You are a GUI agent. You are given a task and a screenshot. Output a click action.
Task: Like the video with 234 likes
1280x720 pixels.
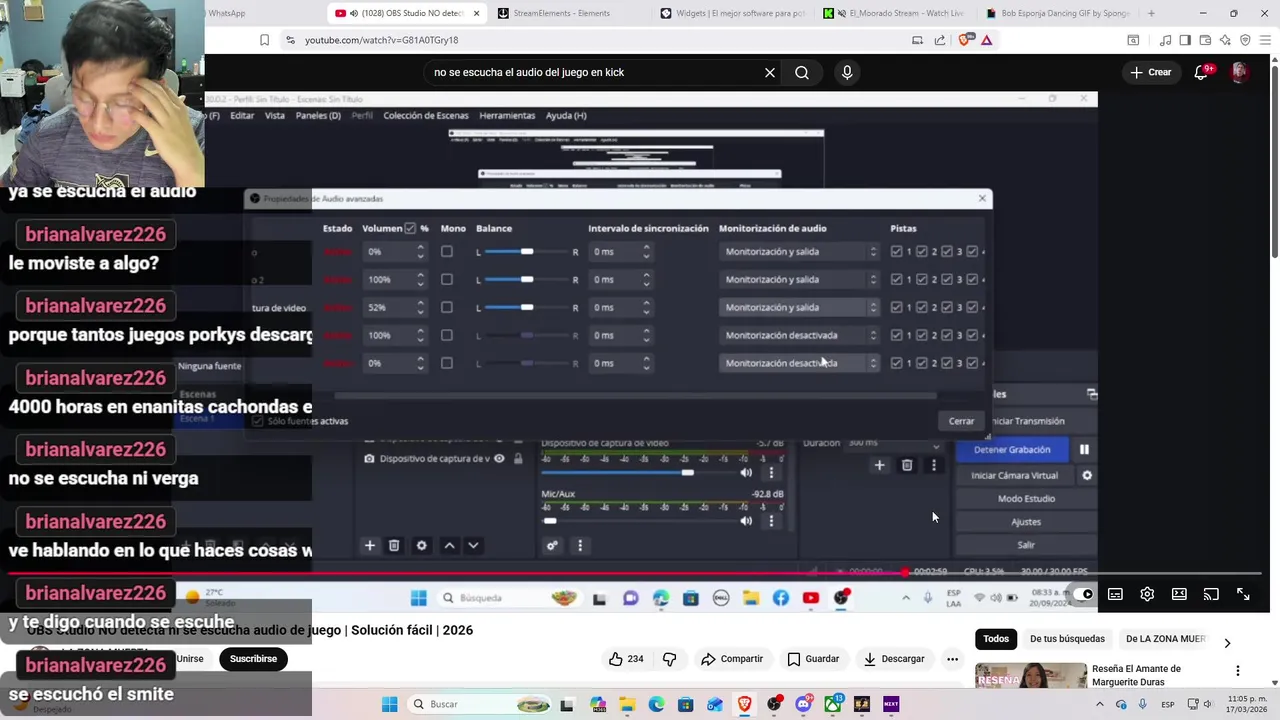[626, 659]
